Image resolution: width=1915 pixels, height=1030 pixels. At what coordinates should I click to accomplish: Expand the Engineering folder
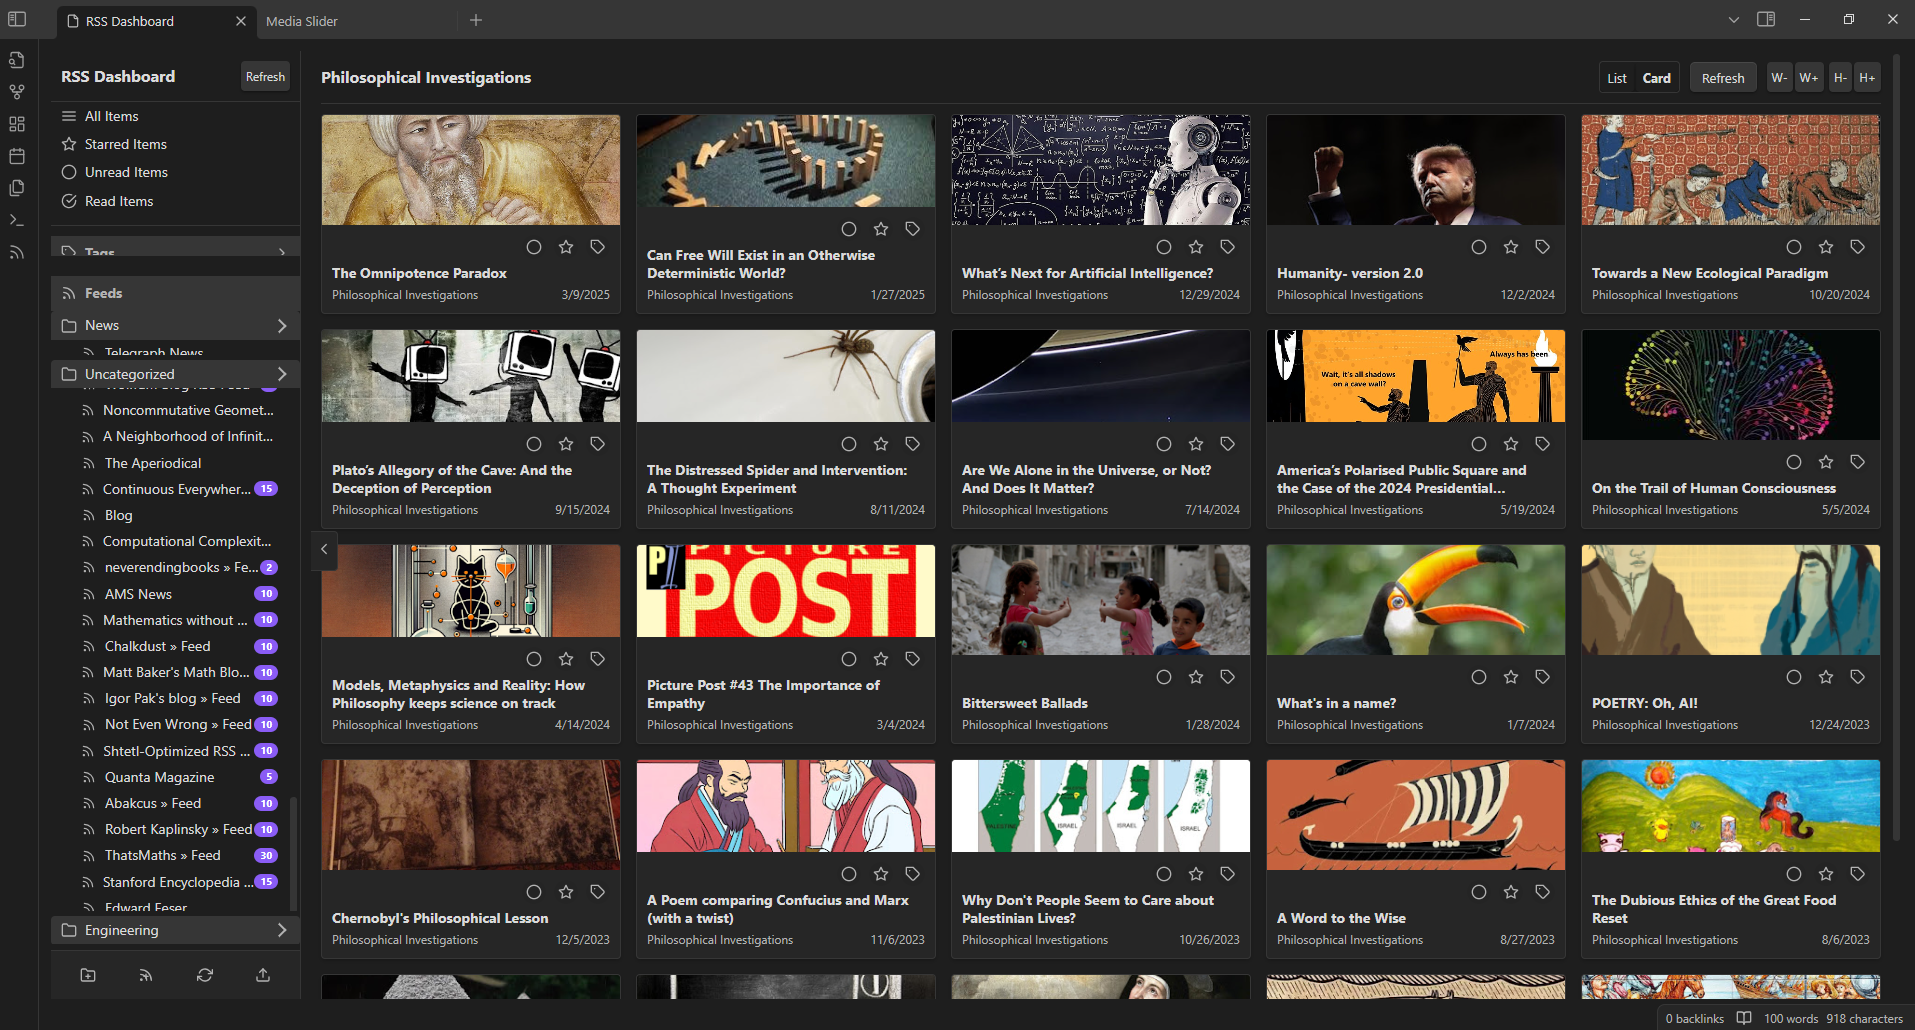[281, 930]
